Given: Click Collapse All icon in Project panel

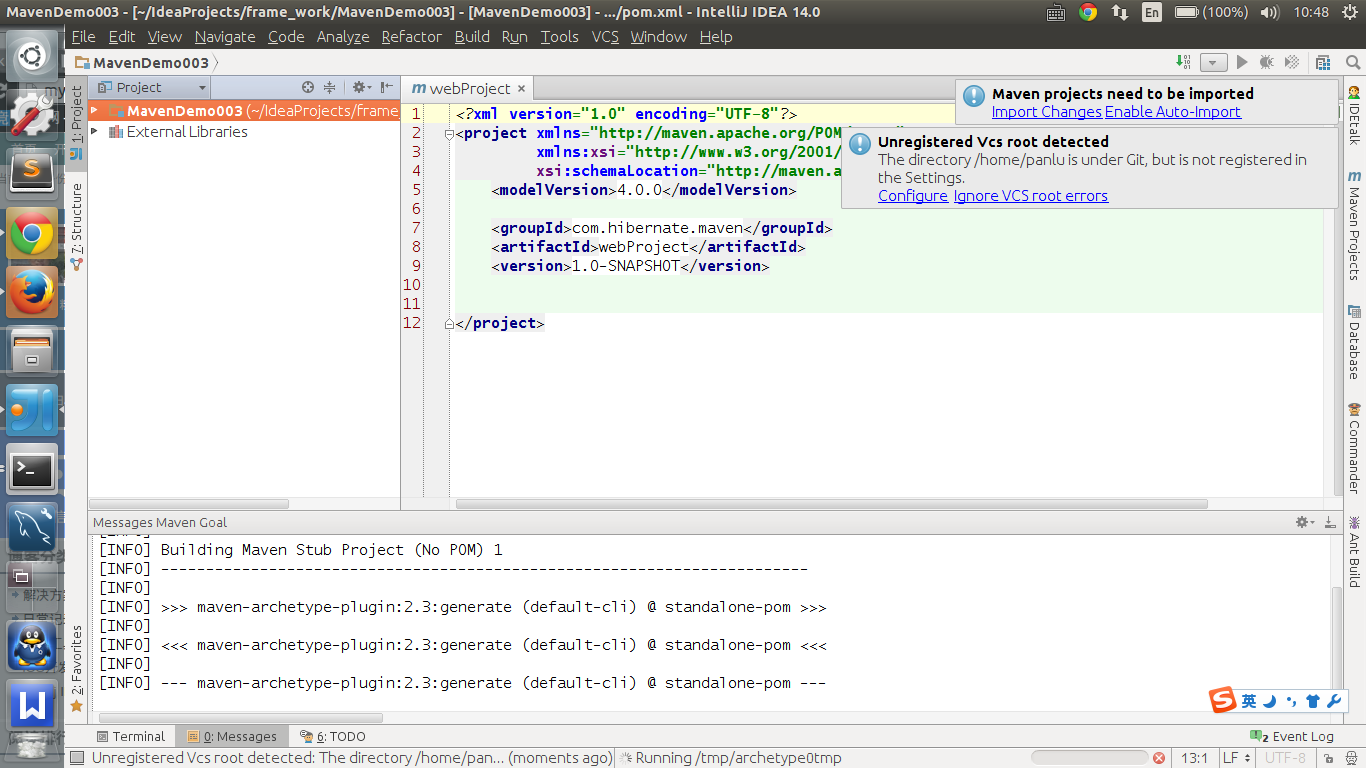Looking at the screenshot, I should (330, 88).
